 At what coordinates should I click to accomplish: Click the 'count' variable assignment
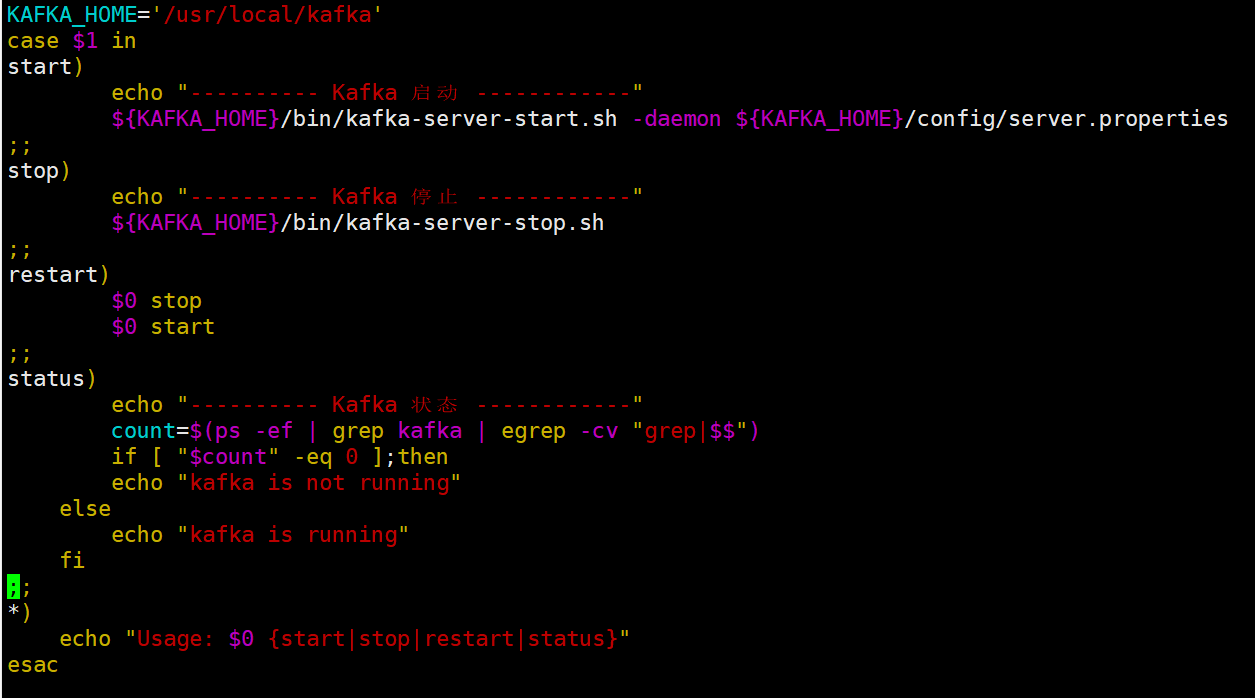pyautogui.click(x=144, y=431)
